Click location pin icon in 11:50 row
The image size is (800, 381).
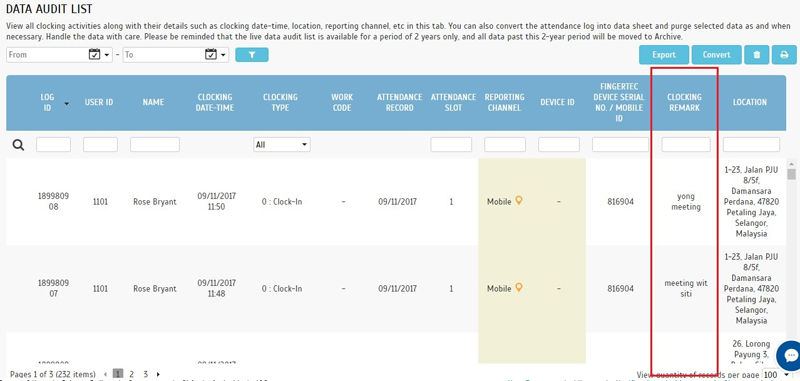point(519,201)
